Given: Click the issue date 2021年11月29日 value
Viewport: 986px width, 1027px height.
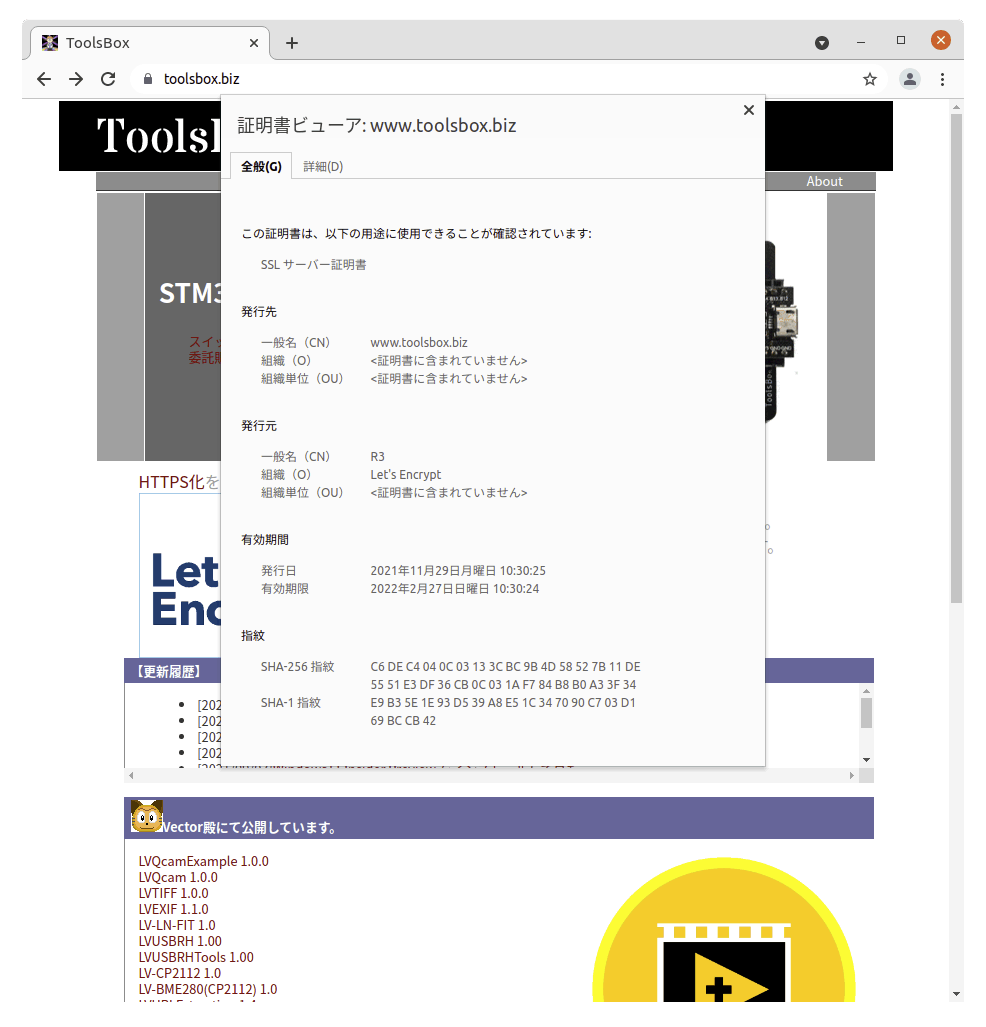Looking at the screenshot, I should point(458,571).
